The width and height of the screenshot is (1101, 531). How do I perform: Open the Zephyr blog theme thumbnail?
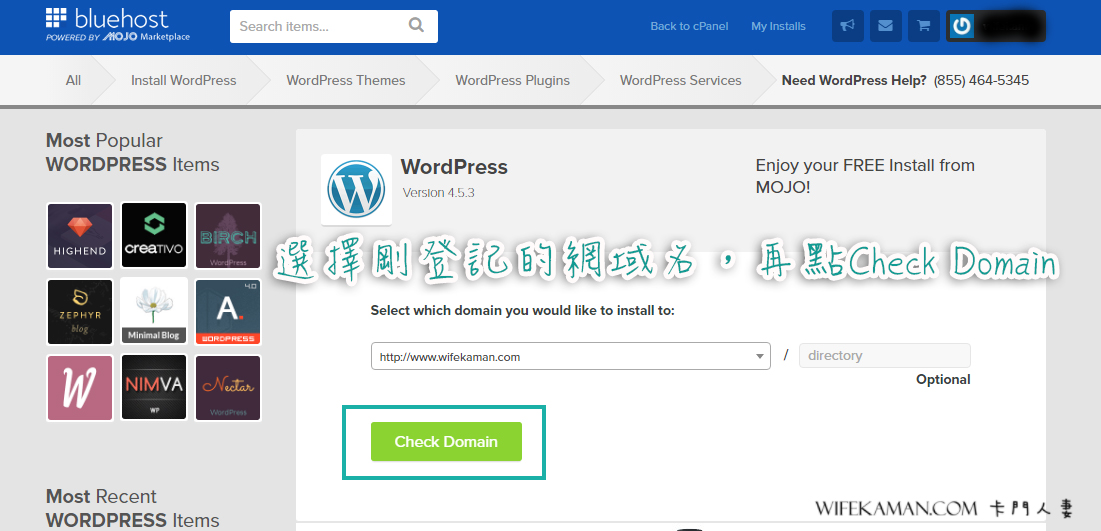pyautogui.click(x=80, y=311)
